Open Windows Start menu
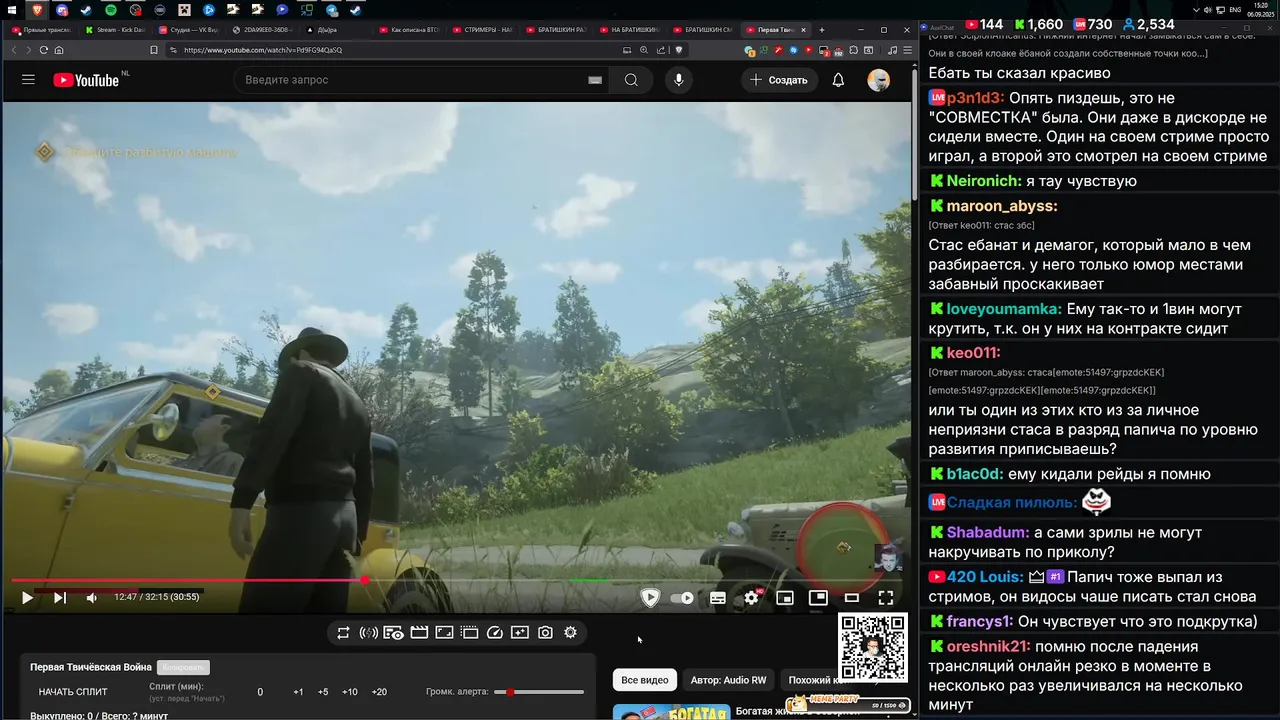This screenshot has width=1280, height=720. pos(10,10)
